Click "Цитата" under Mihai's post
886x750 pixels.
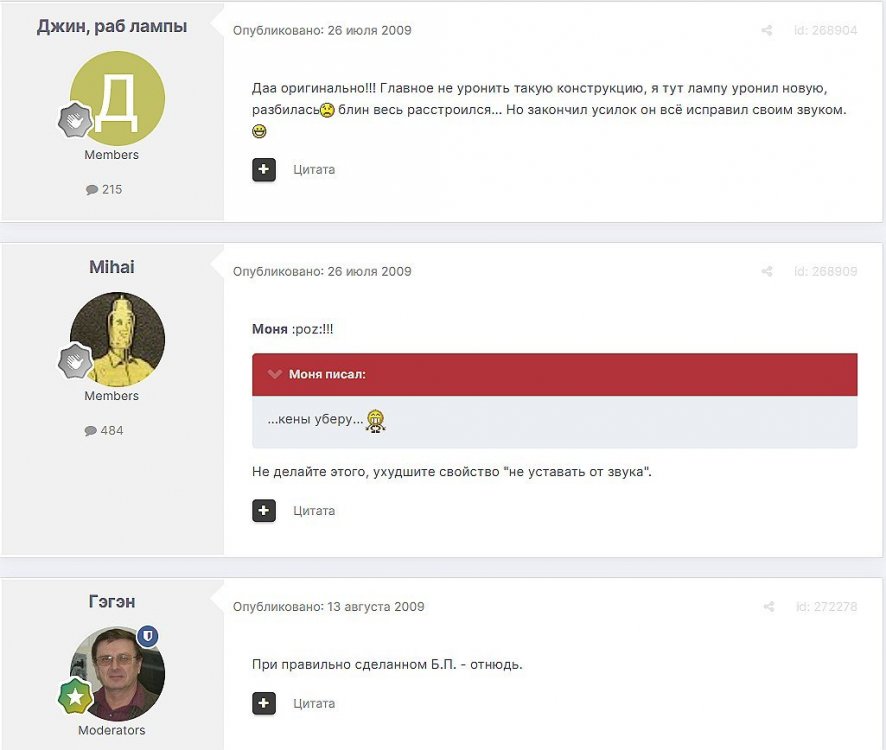tap(314, 511)
